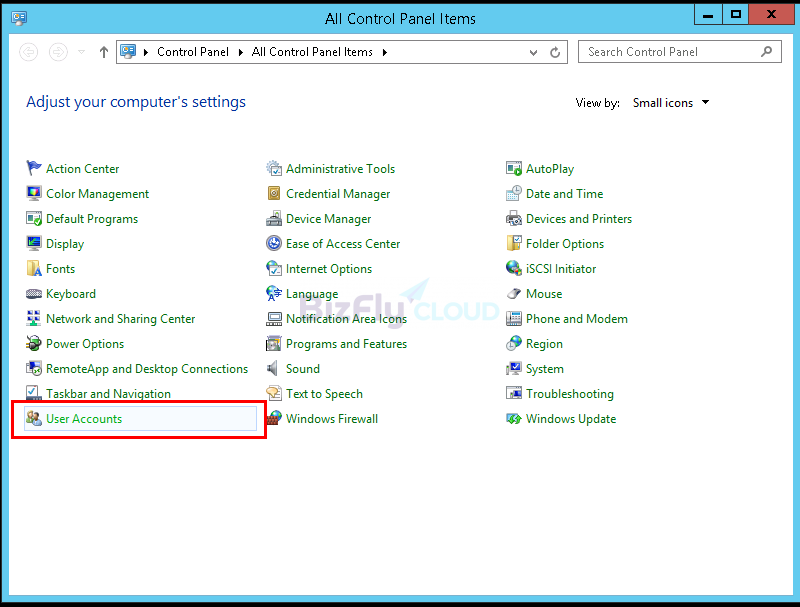Click the Control Panel breadcrumb
The image size is (800, 607).
click(193, 52)
